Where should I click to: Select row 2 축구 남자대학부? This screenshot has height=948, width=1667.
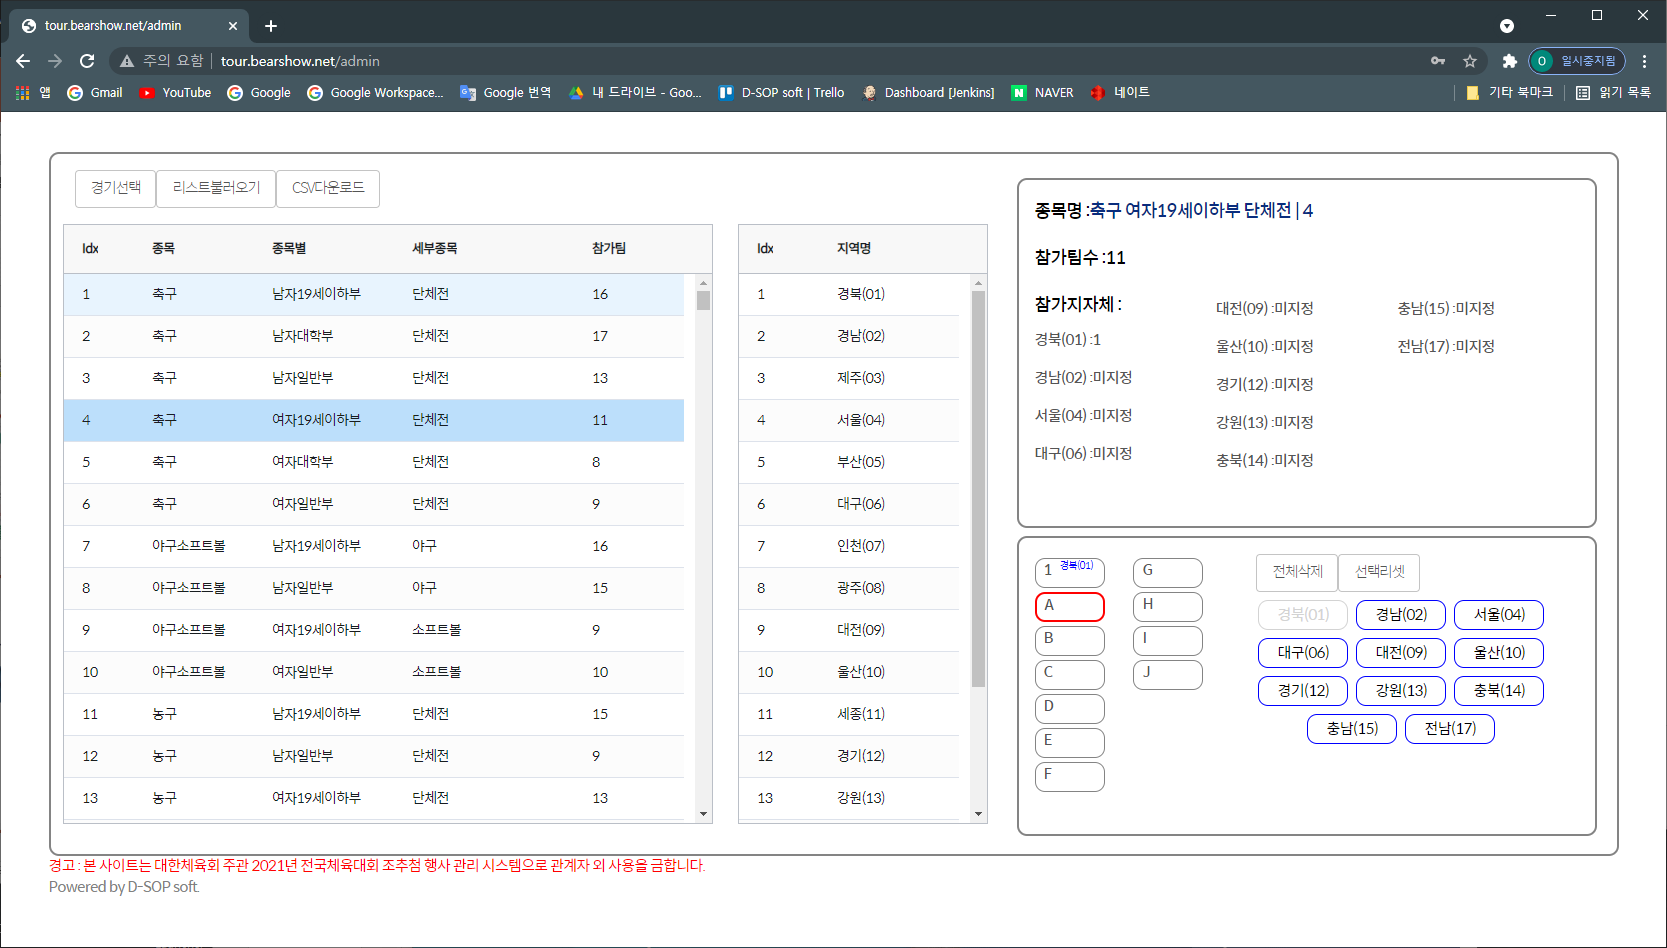[374, 336]
